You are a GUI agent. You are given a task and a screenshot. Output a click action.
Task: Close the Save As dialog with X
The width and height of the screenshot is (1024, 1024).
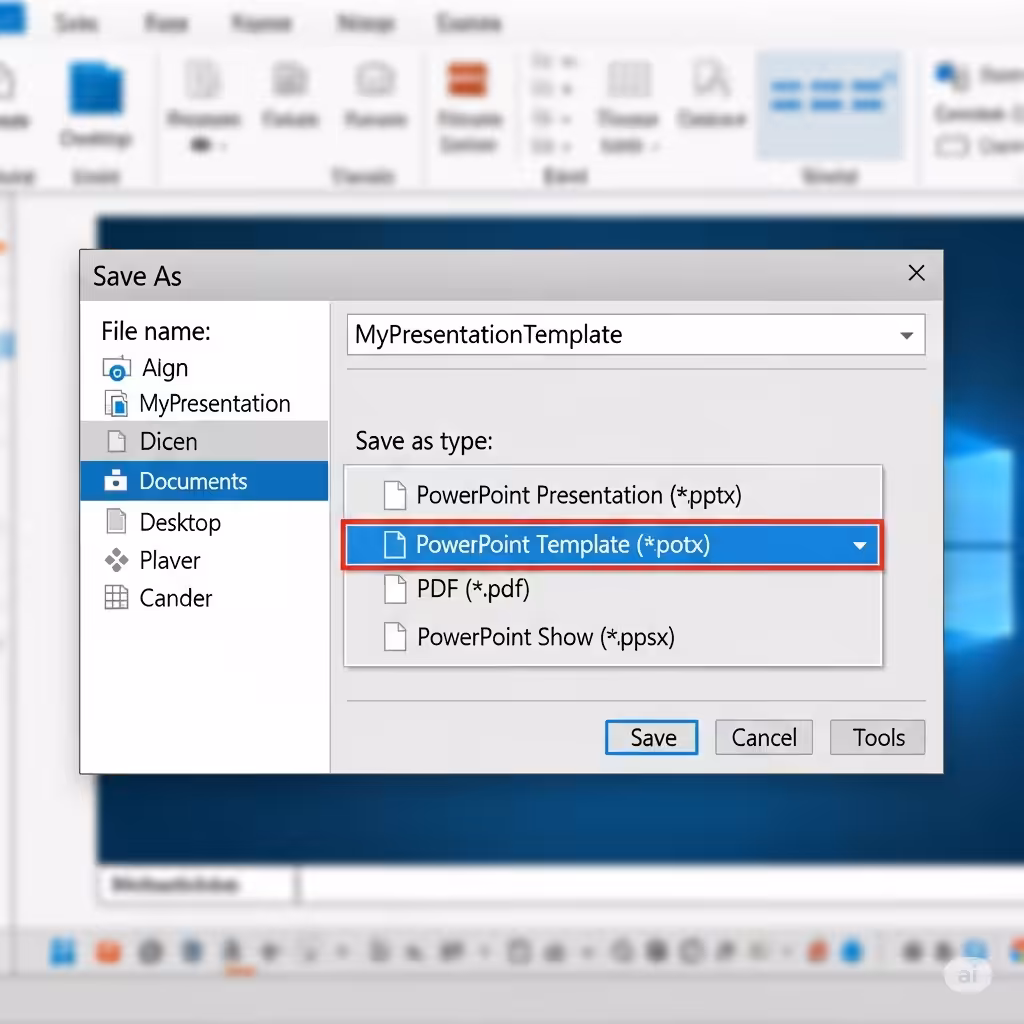(916, 273)
